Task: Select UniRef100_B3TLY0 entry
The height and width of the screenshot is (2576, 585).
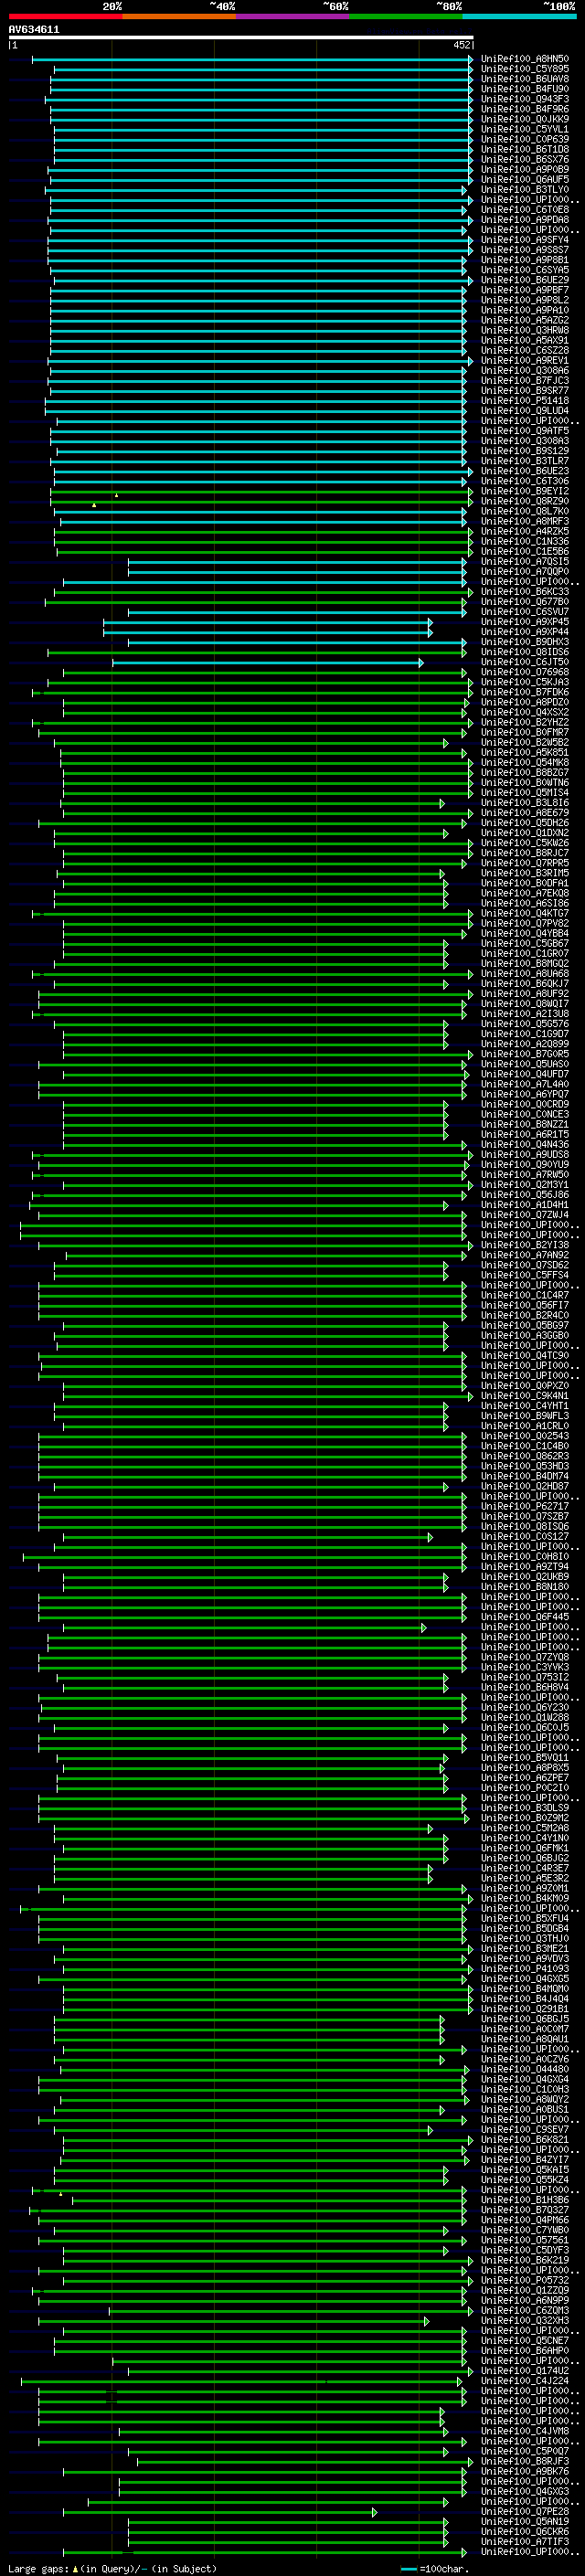Action: point(525,189)
